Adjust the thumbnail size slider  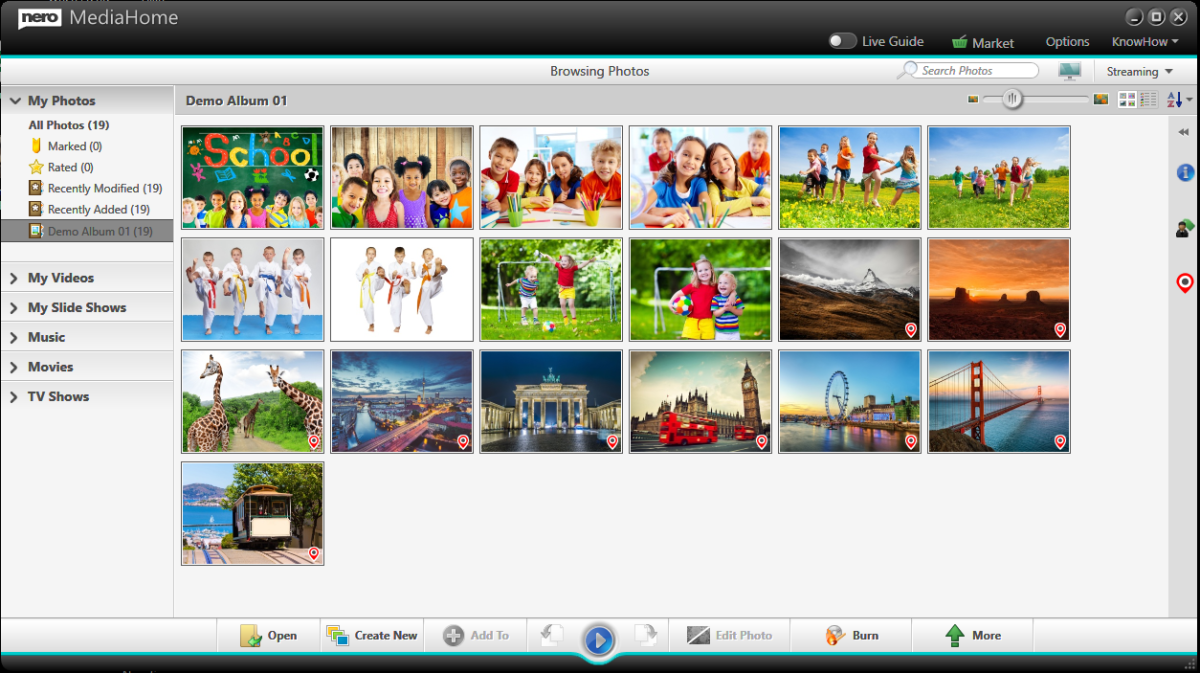[x=1011, y=99]
